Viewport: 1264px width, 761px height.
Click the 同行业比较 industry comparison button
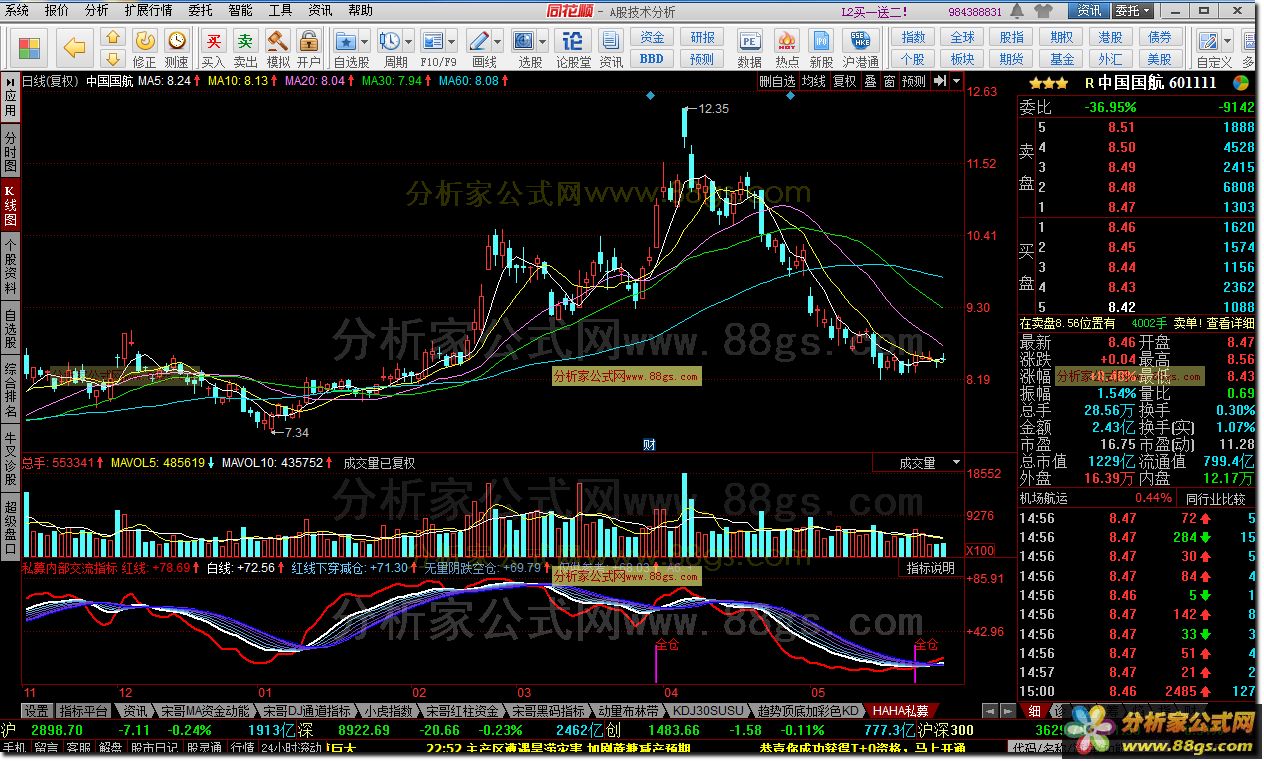(1216, 498)
